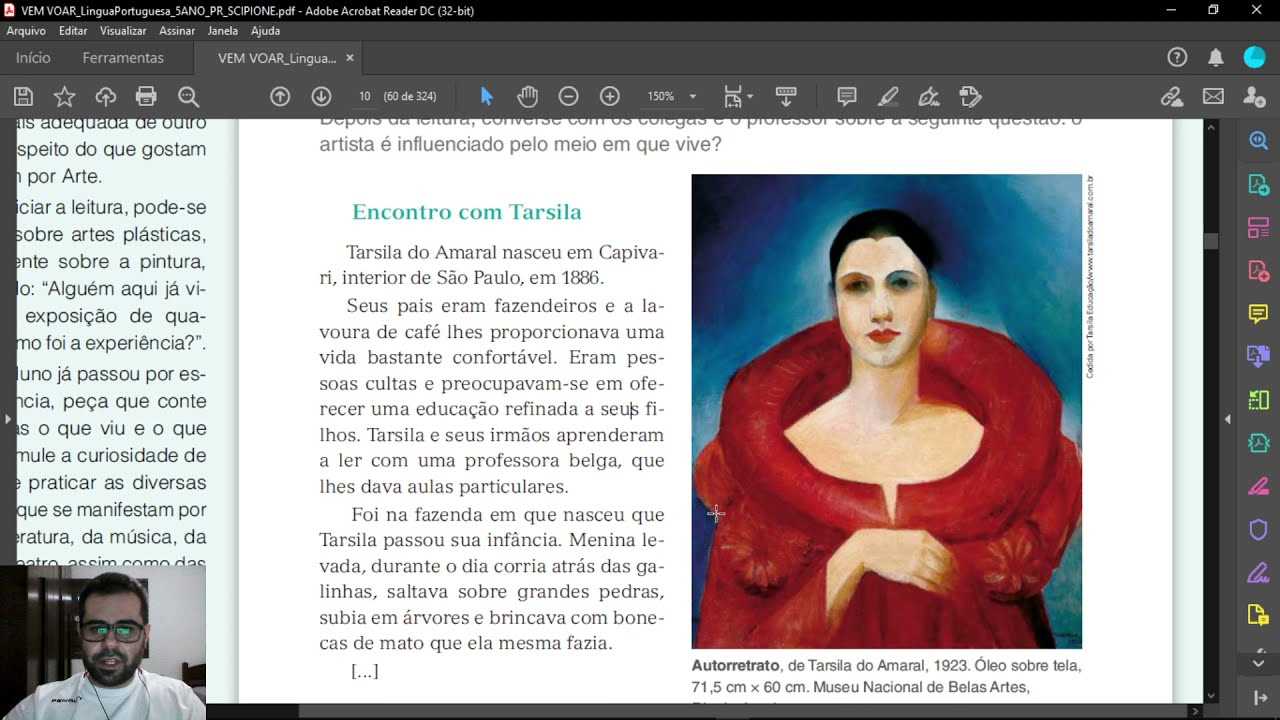Collapse the right tools pane arrow button
1280x720 pixels.
[x=1258, y=698]
